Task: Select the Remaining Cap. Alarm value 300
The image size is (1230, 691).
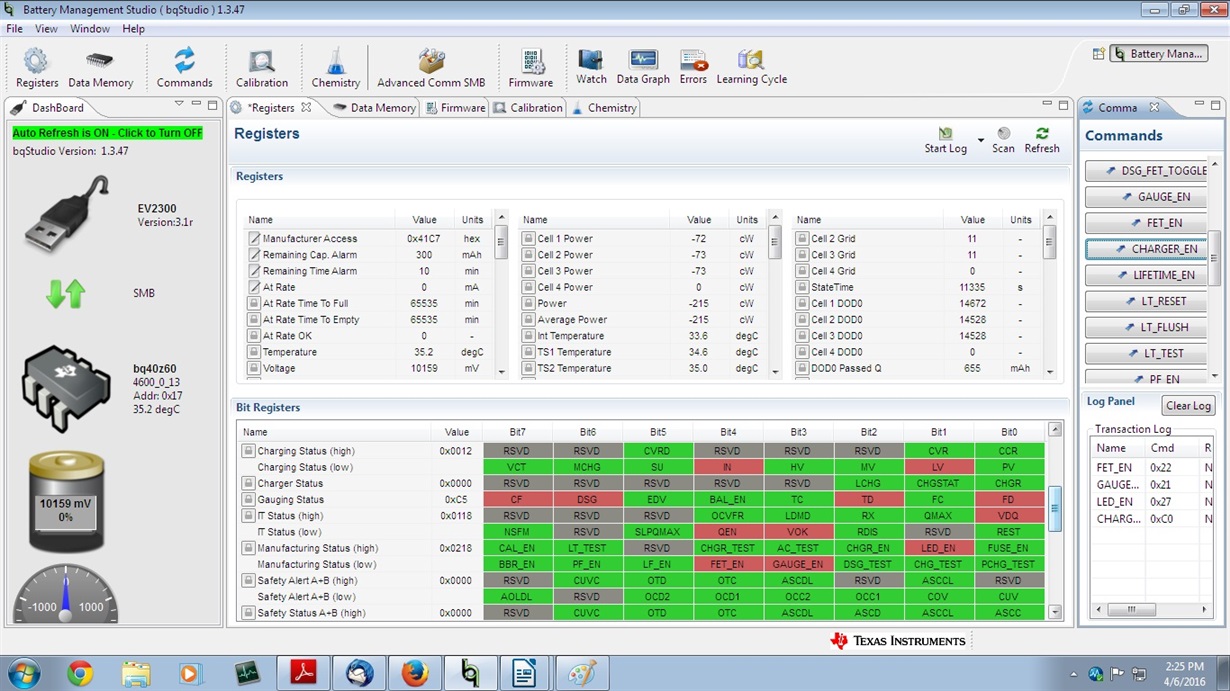Action: (x=424, y=255)
